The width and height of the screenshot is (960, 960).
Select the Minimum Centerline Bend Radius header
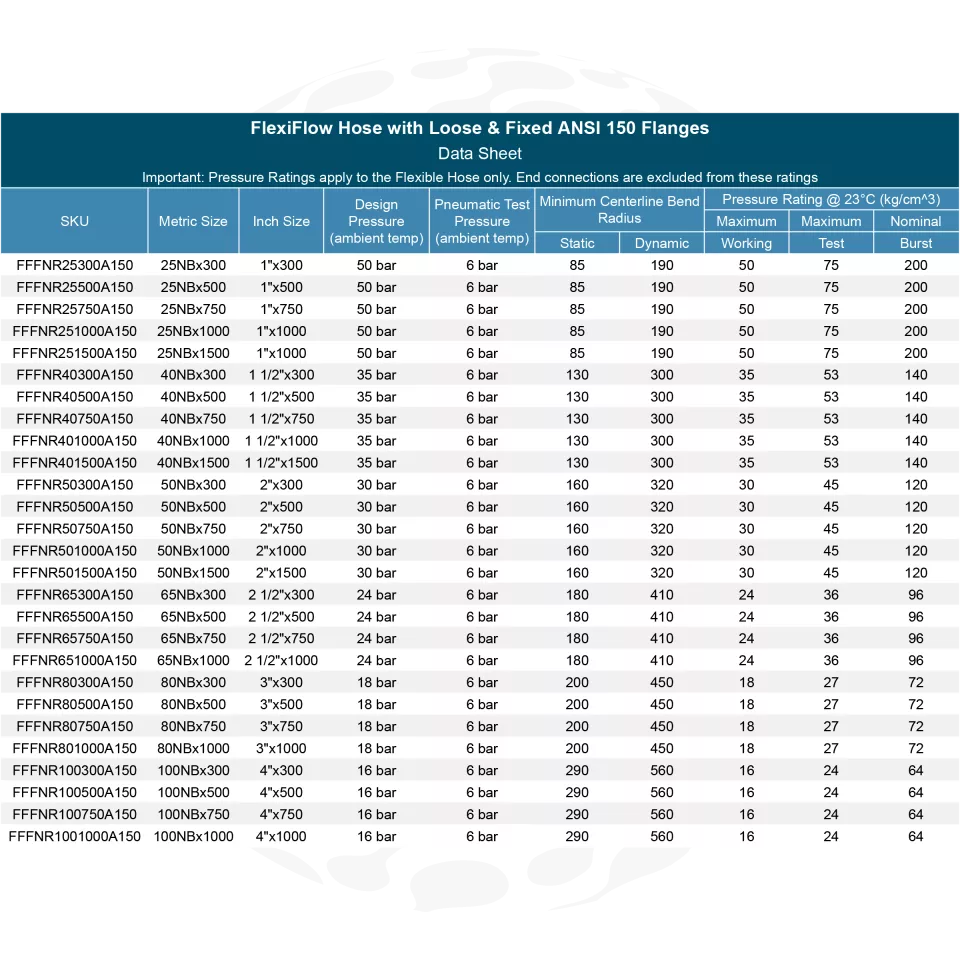619,209
